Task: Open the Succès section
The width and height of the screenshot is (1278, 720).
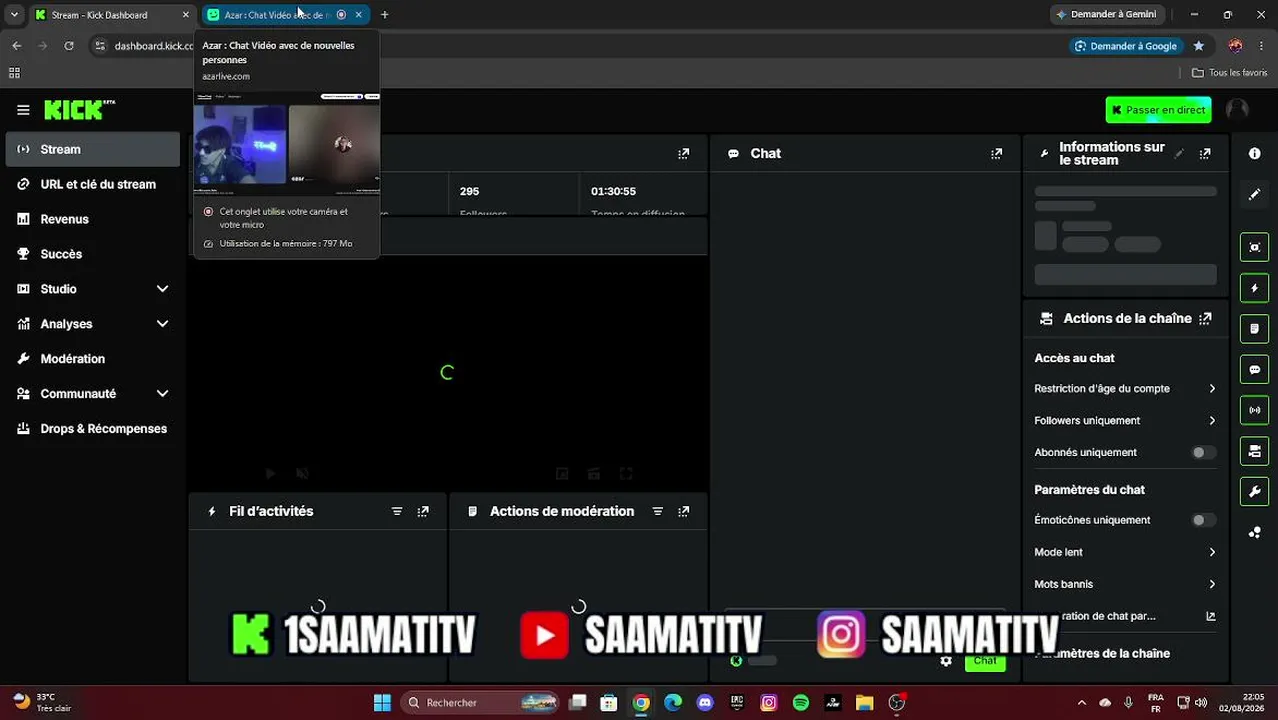Action: click(x=93, y=254)
